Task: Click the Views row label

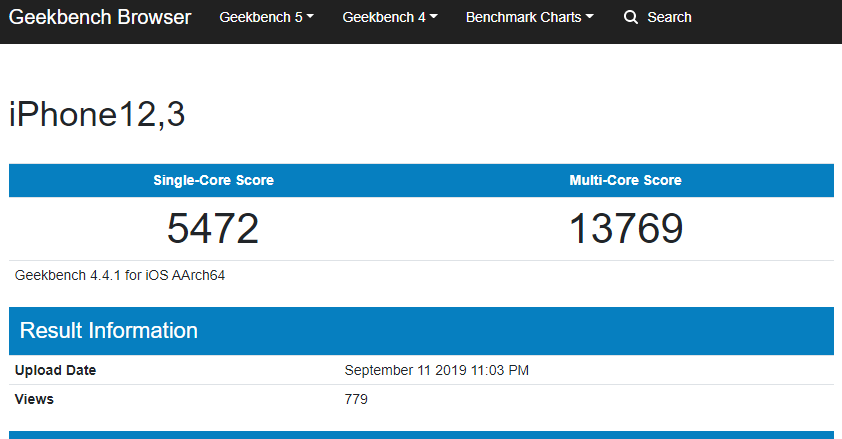Action: point(34,399)
